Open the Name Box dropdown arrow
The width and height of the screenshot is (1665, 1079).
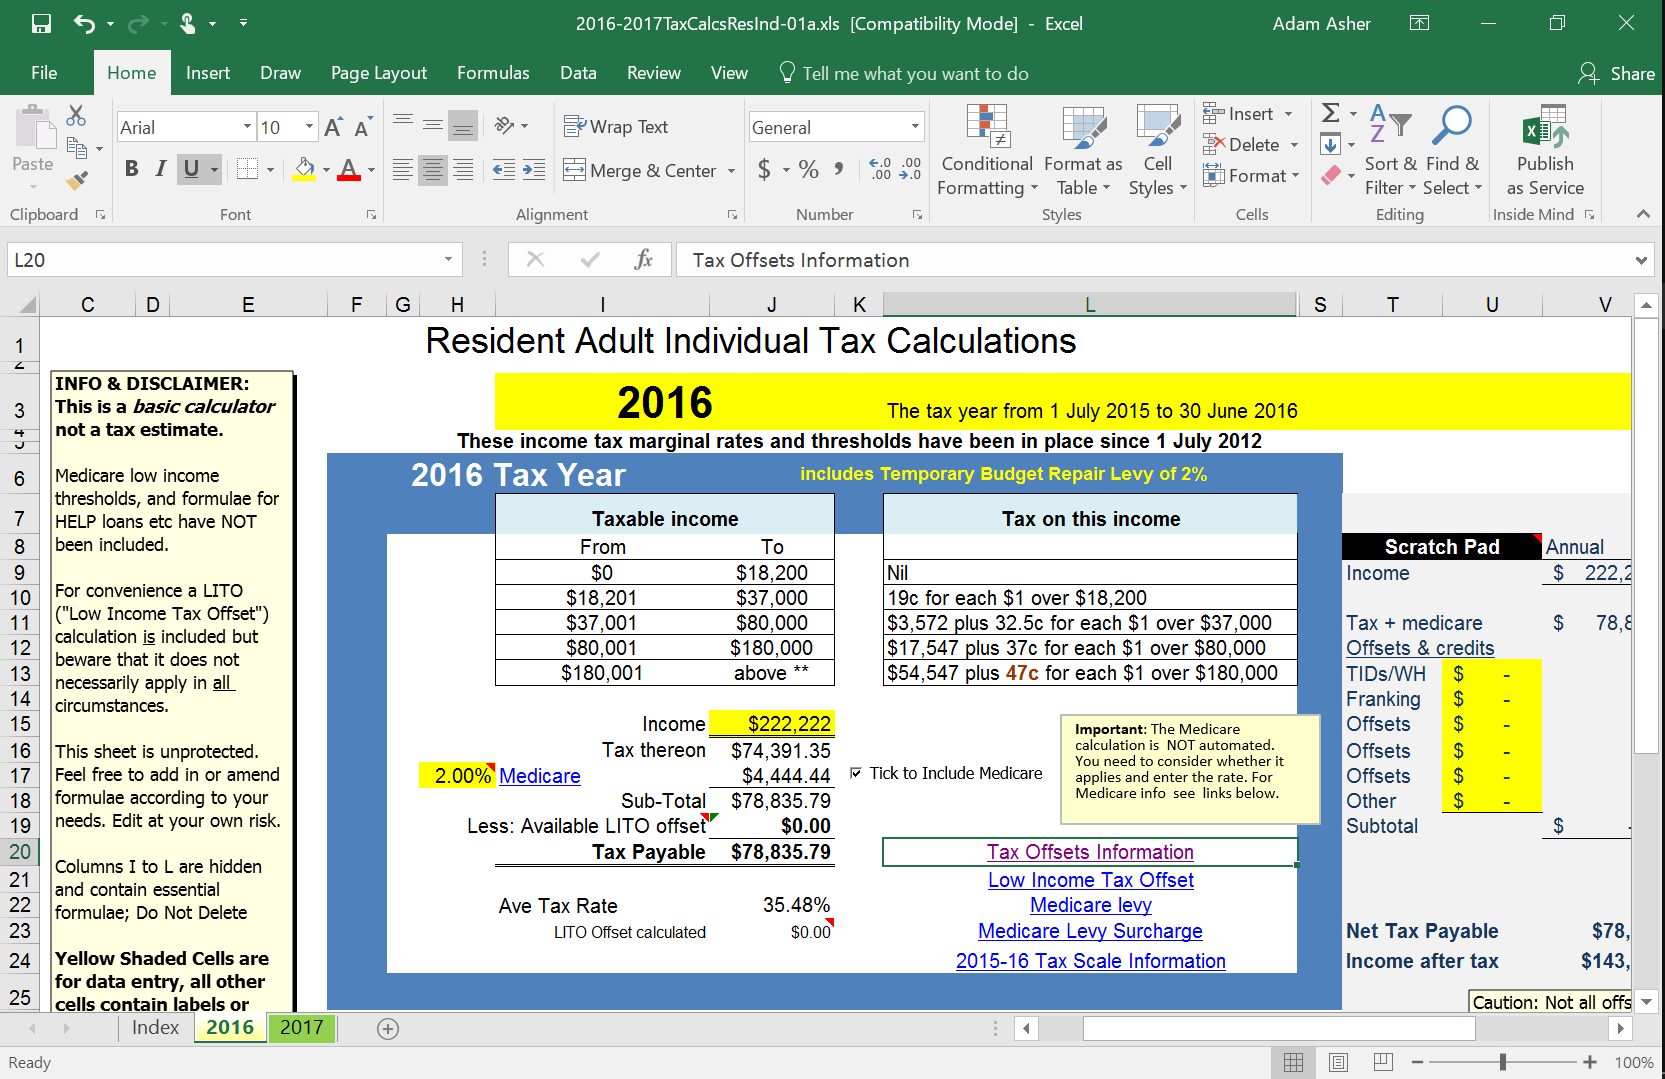448,260
